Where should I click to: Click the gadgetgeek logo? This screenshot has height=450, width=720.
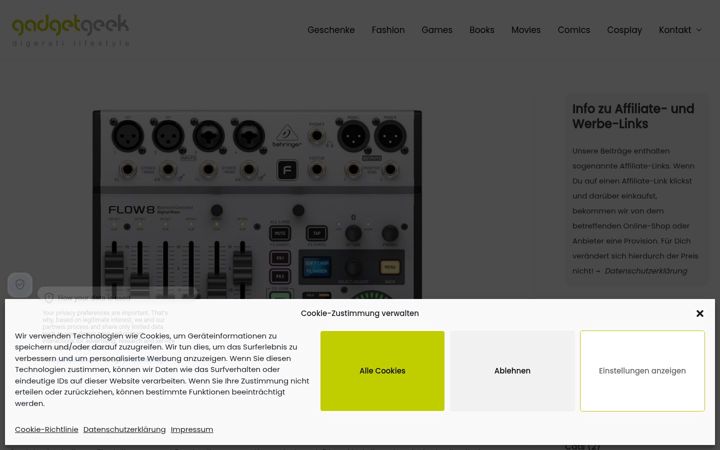click(x=70, y=30)
